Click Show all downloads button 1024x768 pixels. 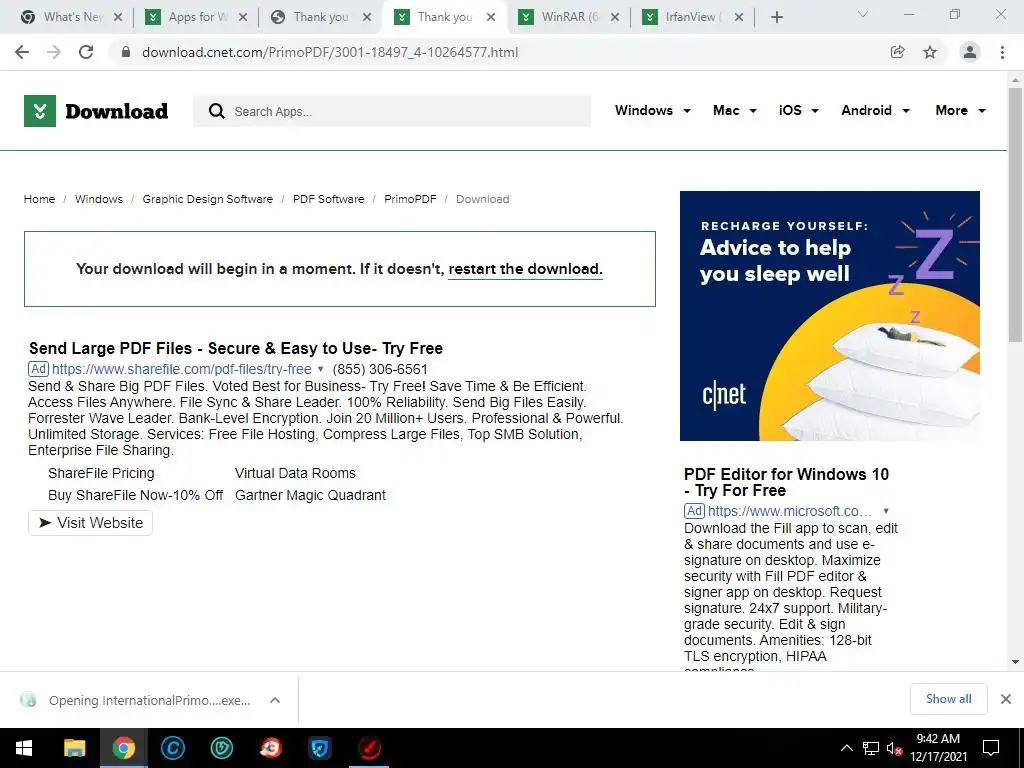pos(948,699)
